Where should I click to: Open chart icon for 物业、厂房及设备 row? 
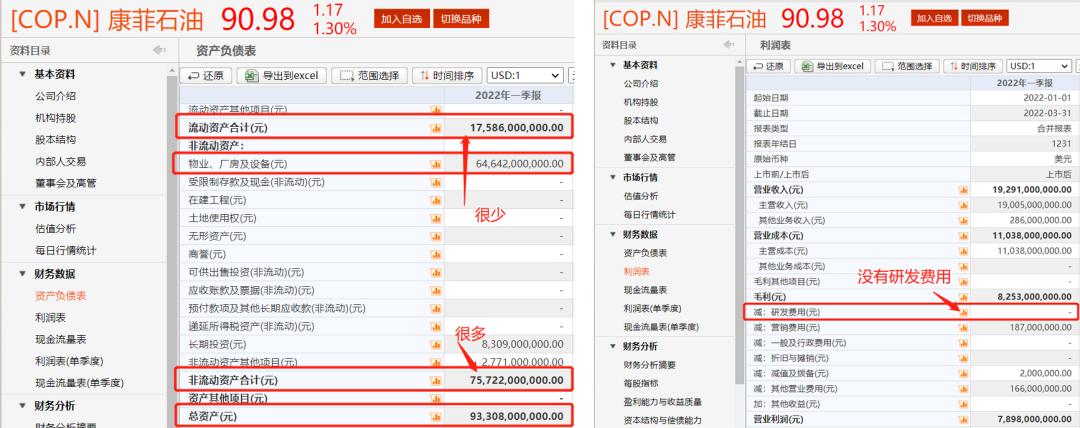[x=435, y=164]
